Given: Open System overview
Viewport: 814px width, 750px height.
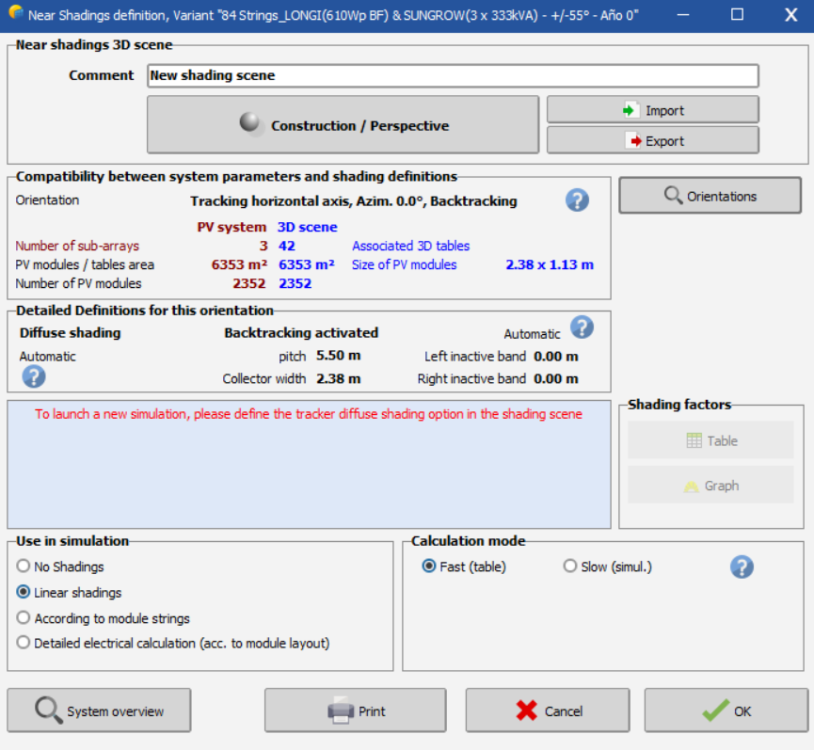Looking at the screenshot, I should 99,711.
